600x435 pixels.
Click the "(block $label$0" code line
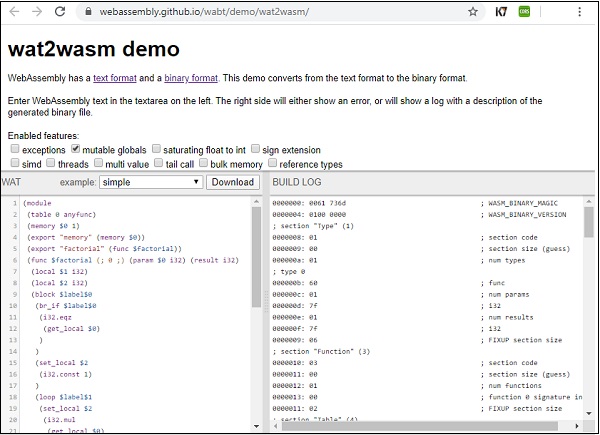click(62, 294)
